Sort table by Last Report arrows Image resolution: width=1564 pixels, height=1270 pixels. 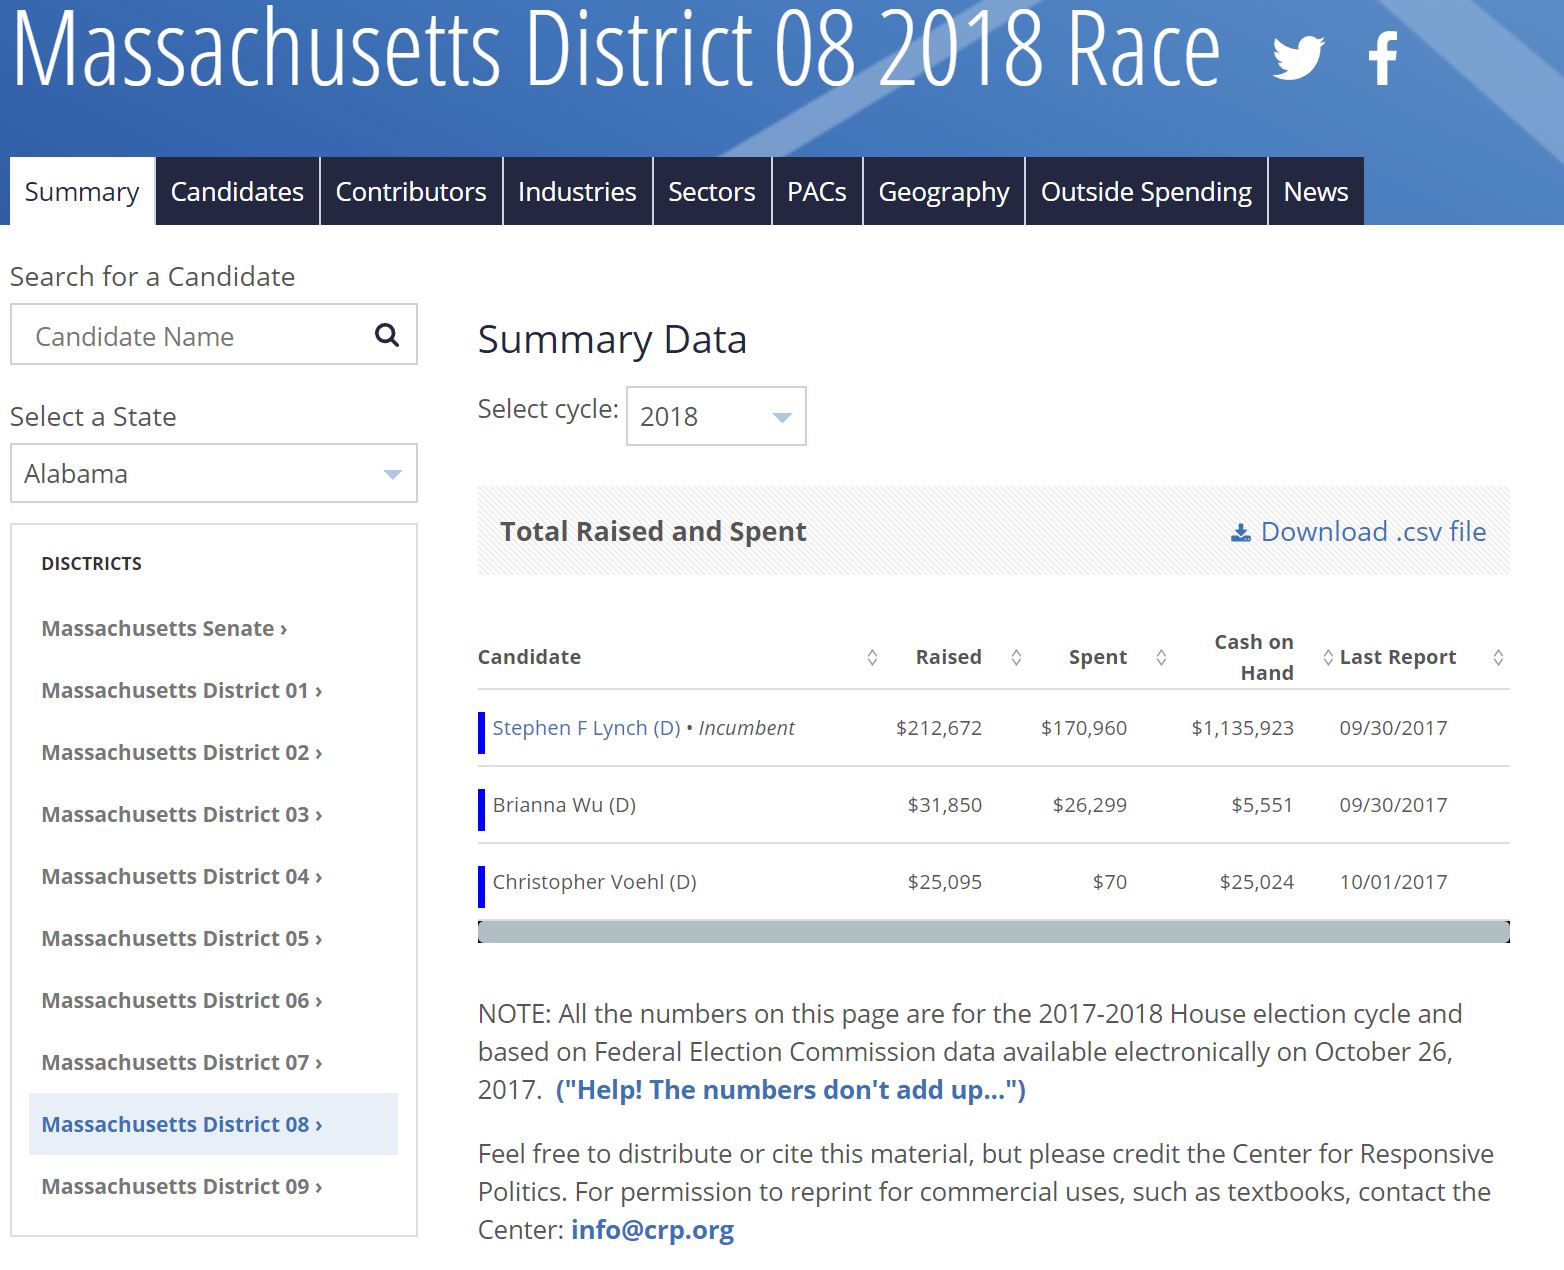pyautogui.click(x=1498, y=657)
